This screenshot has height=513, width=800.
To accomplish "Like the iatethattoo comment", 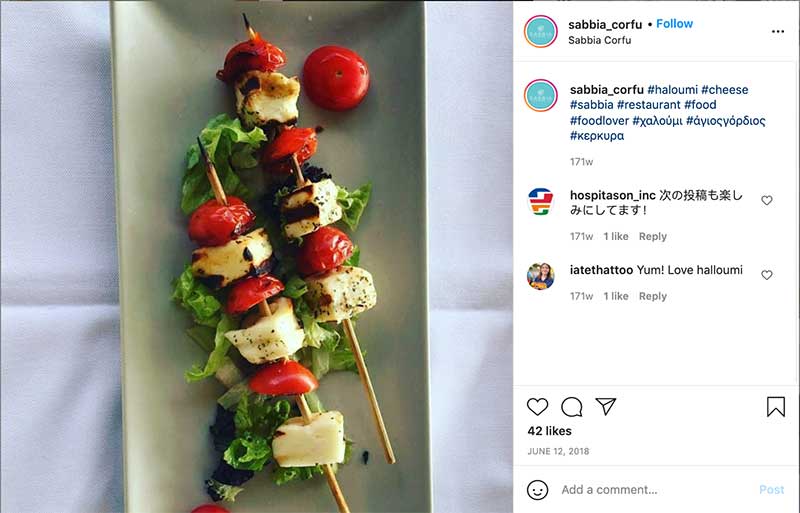I will [x=767, y=275].
